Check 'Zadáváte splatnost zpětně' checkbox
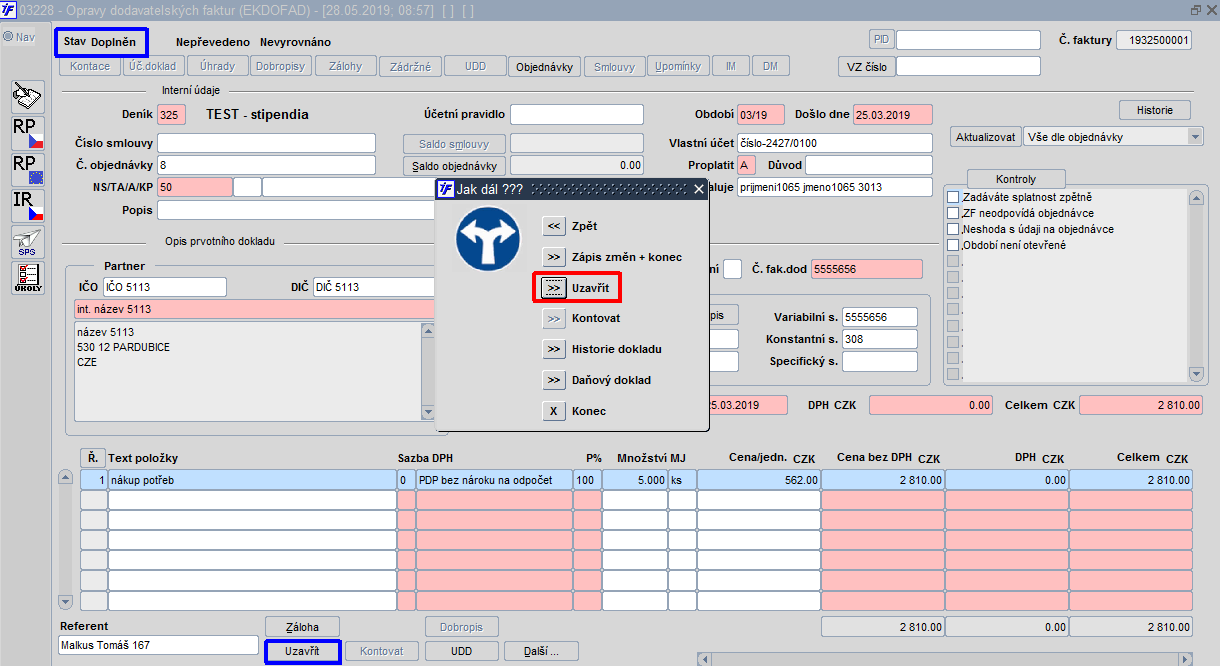This screenshot has width=1220, height=666. 953,197
